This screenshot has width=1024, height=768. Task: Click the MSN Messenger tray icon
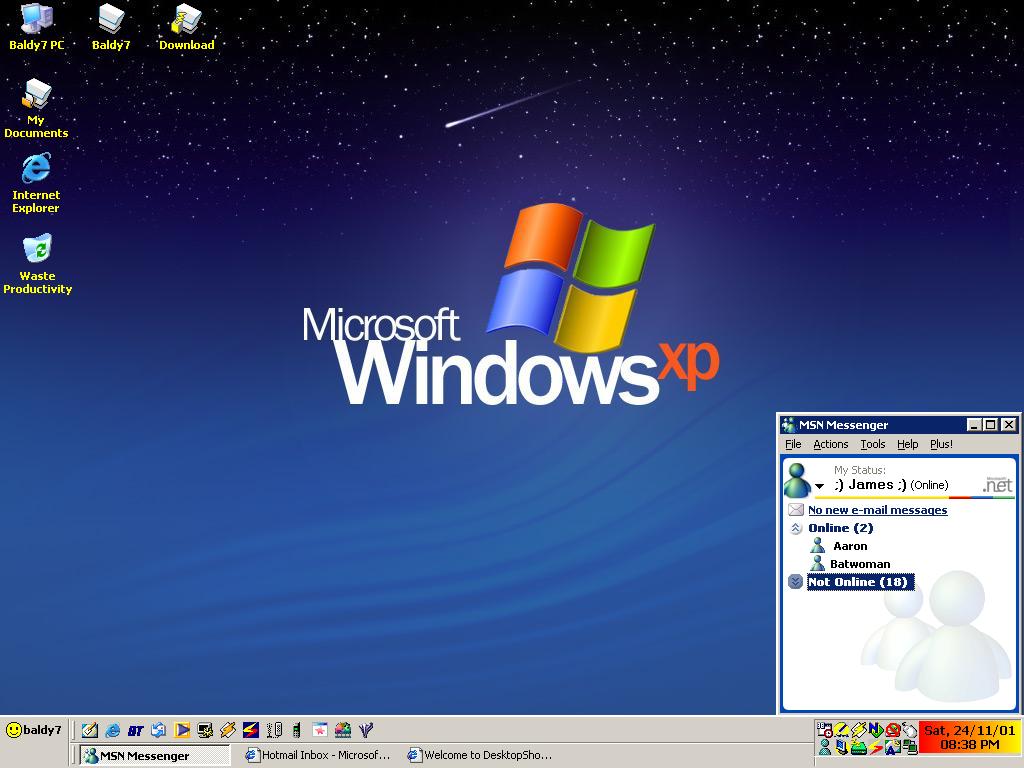825,747
